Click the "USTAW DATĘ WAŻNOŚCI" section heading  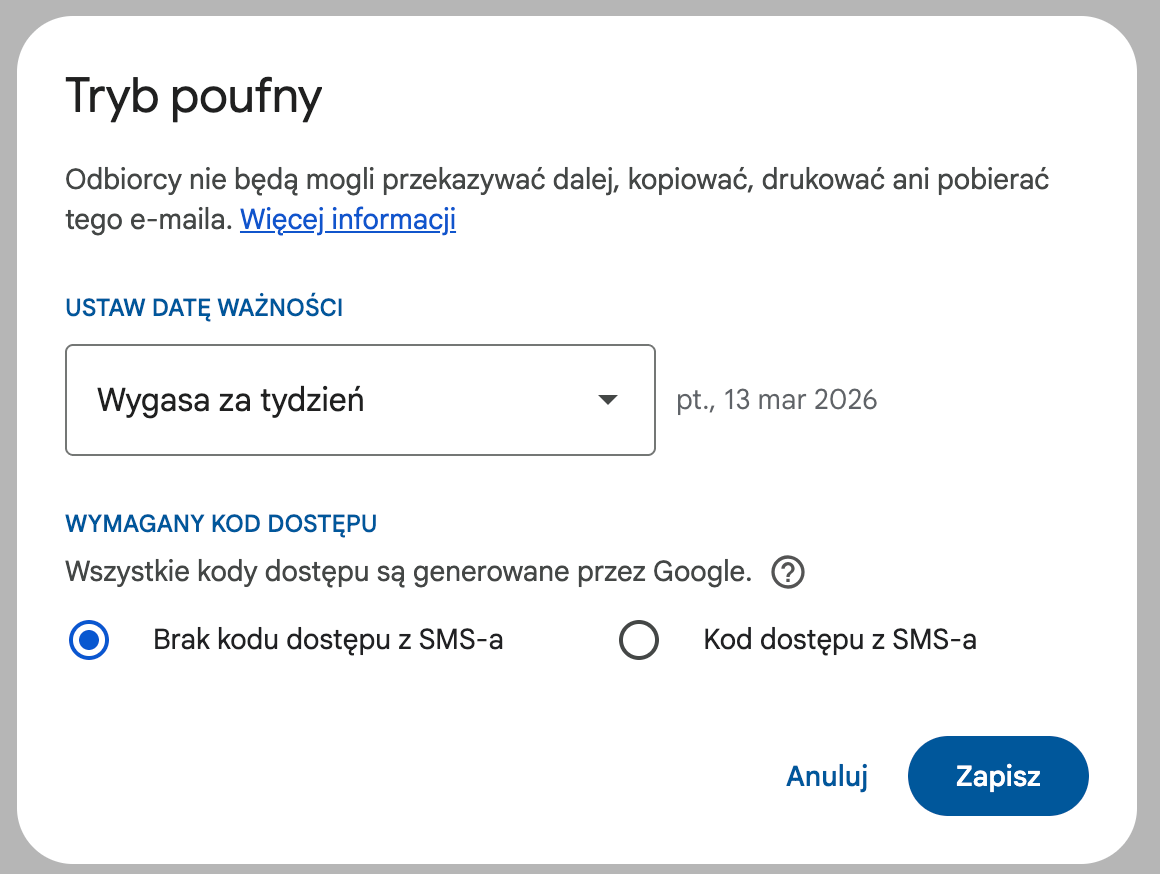(x=204, y=308)
